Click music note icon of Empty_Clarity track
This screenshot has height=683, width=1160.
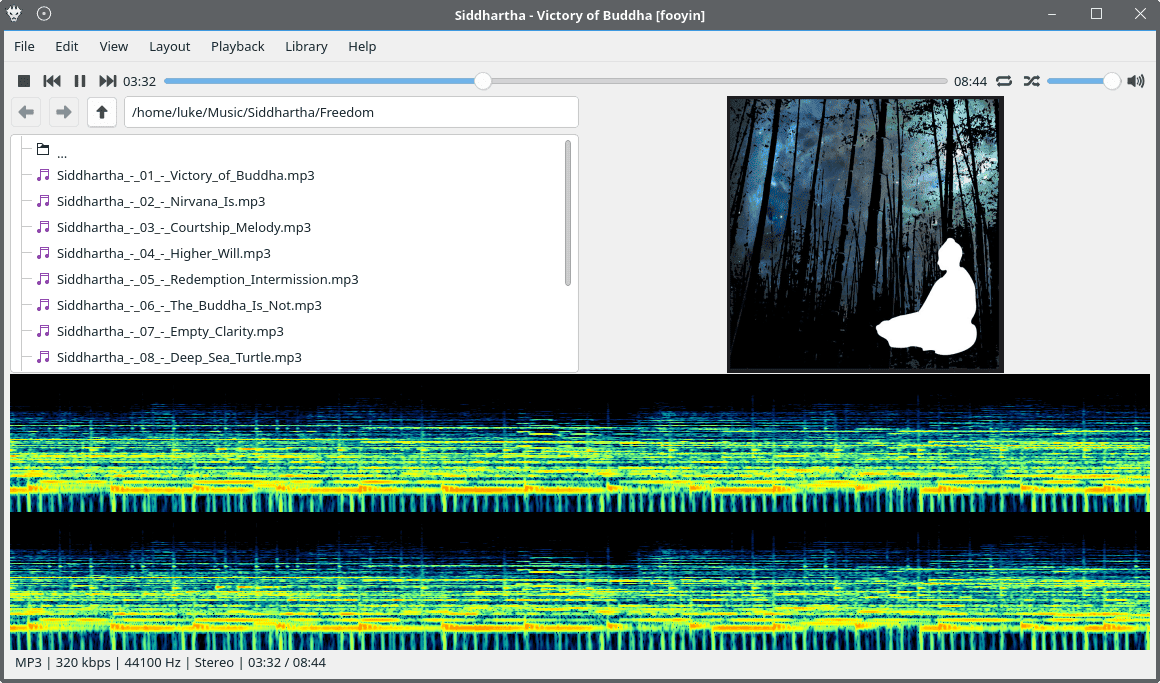(44, 330)
